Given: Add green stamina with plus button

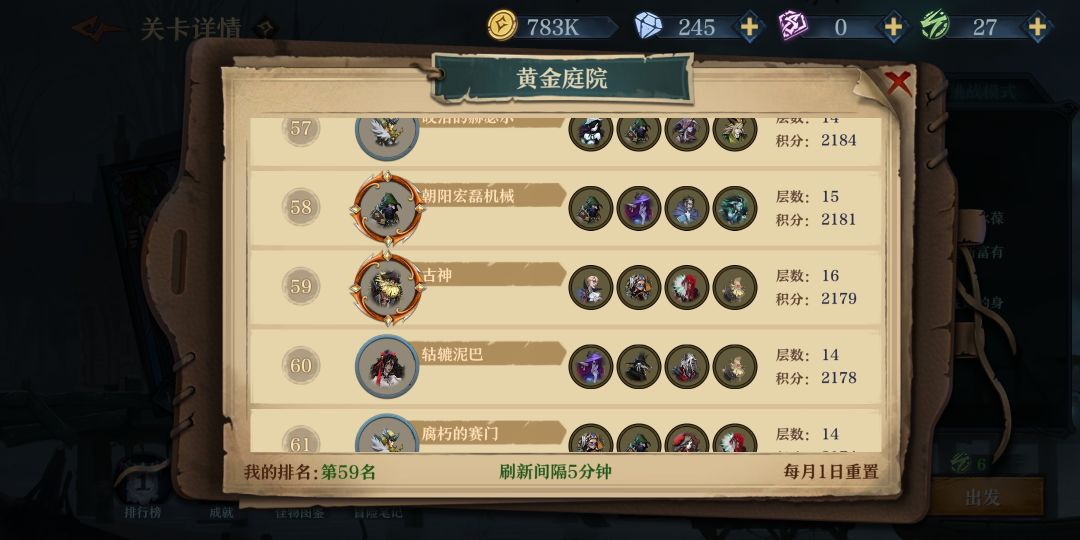Looking at the screenshot, I should click(1037, 28).
